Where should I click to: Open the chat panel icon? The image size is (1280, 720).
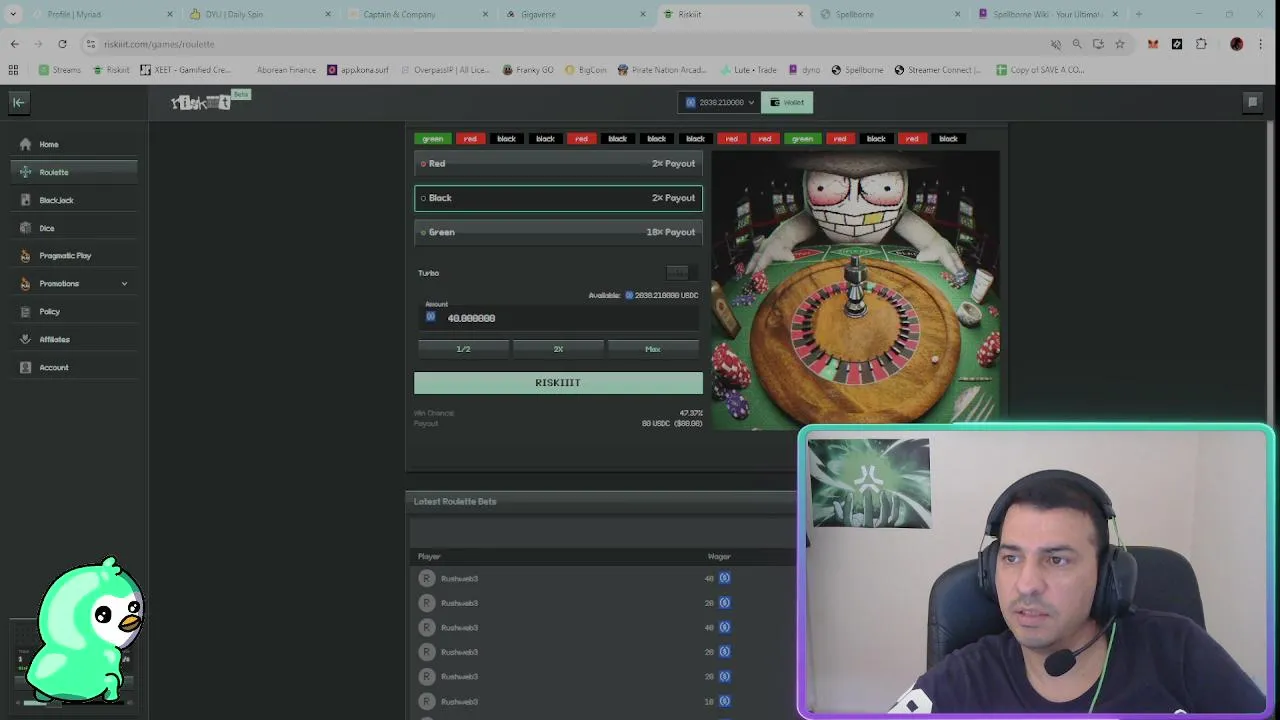(x=1252, y=102)
